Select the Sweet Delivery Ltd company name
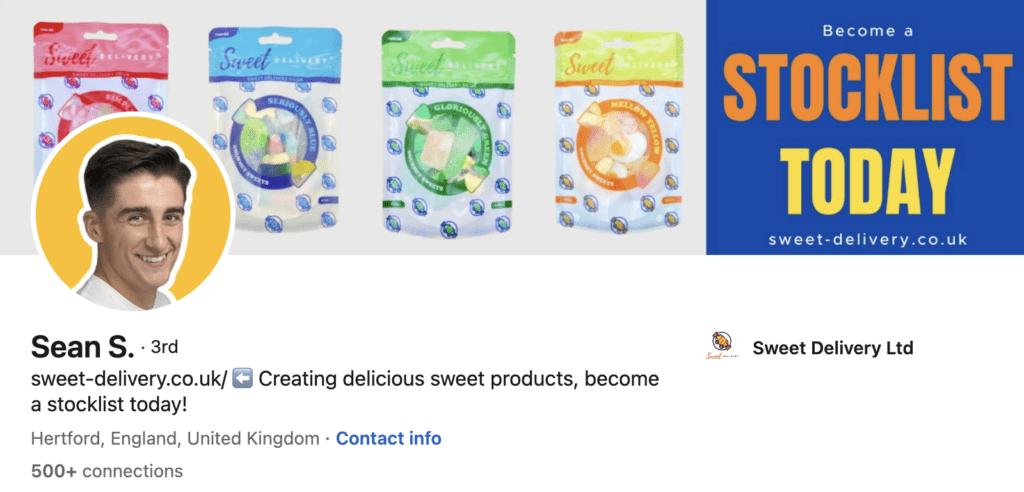The height and width of the screenshot is (492, 1024). [x=833, y=348]
